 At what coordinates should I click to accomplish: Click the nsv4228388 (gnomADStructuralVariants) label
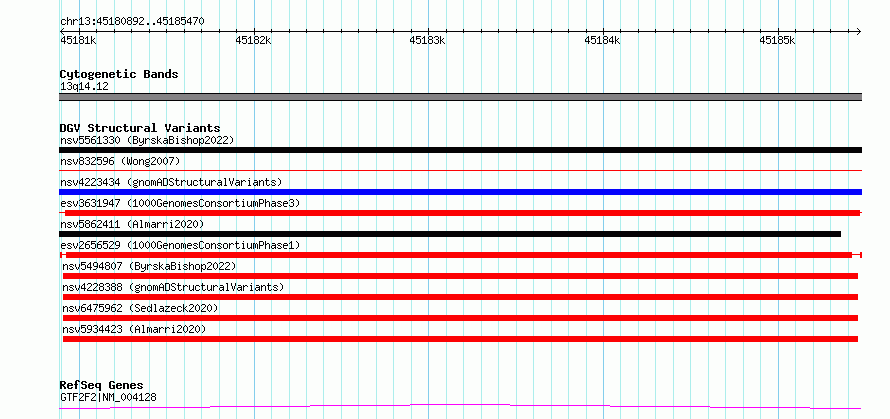click(173, 287)
